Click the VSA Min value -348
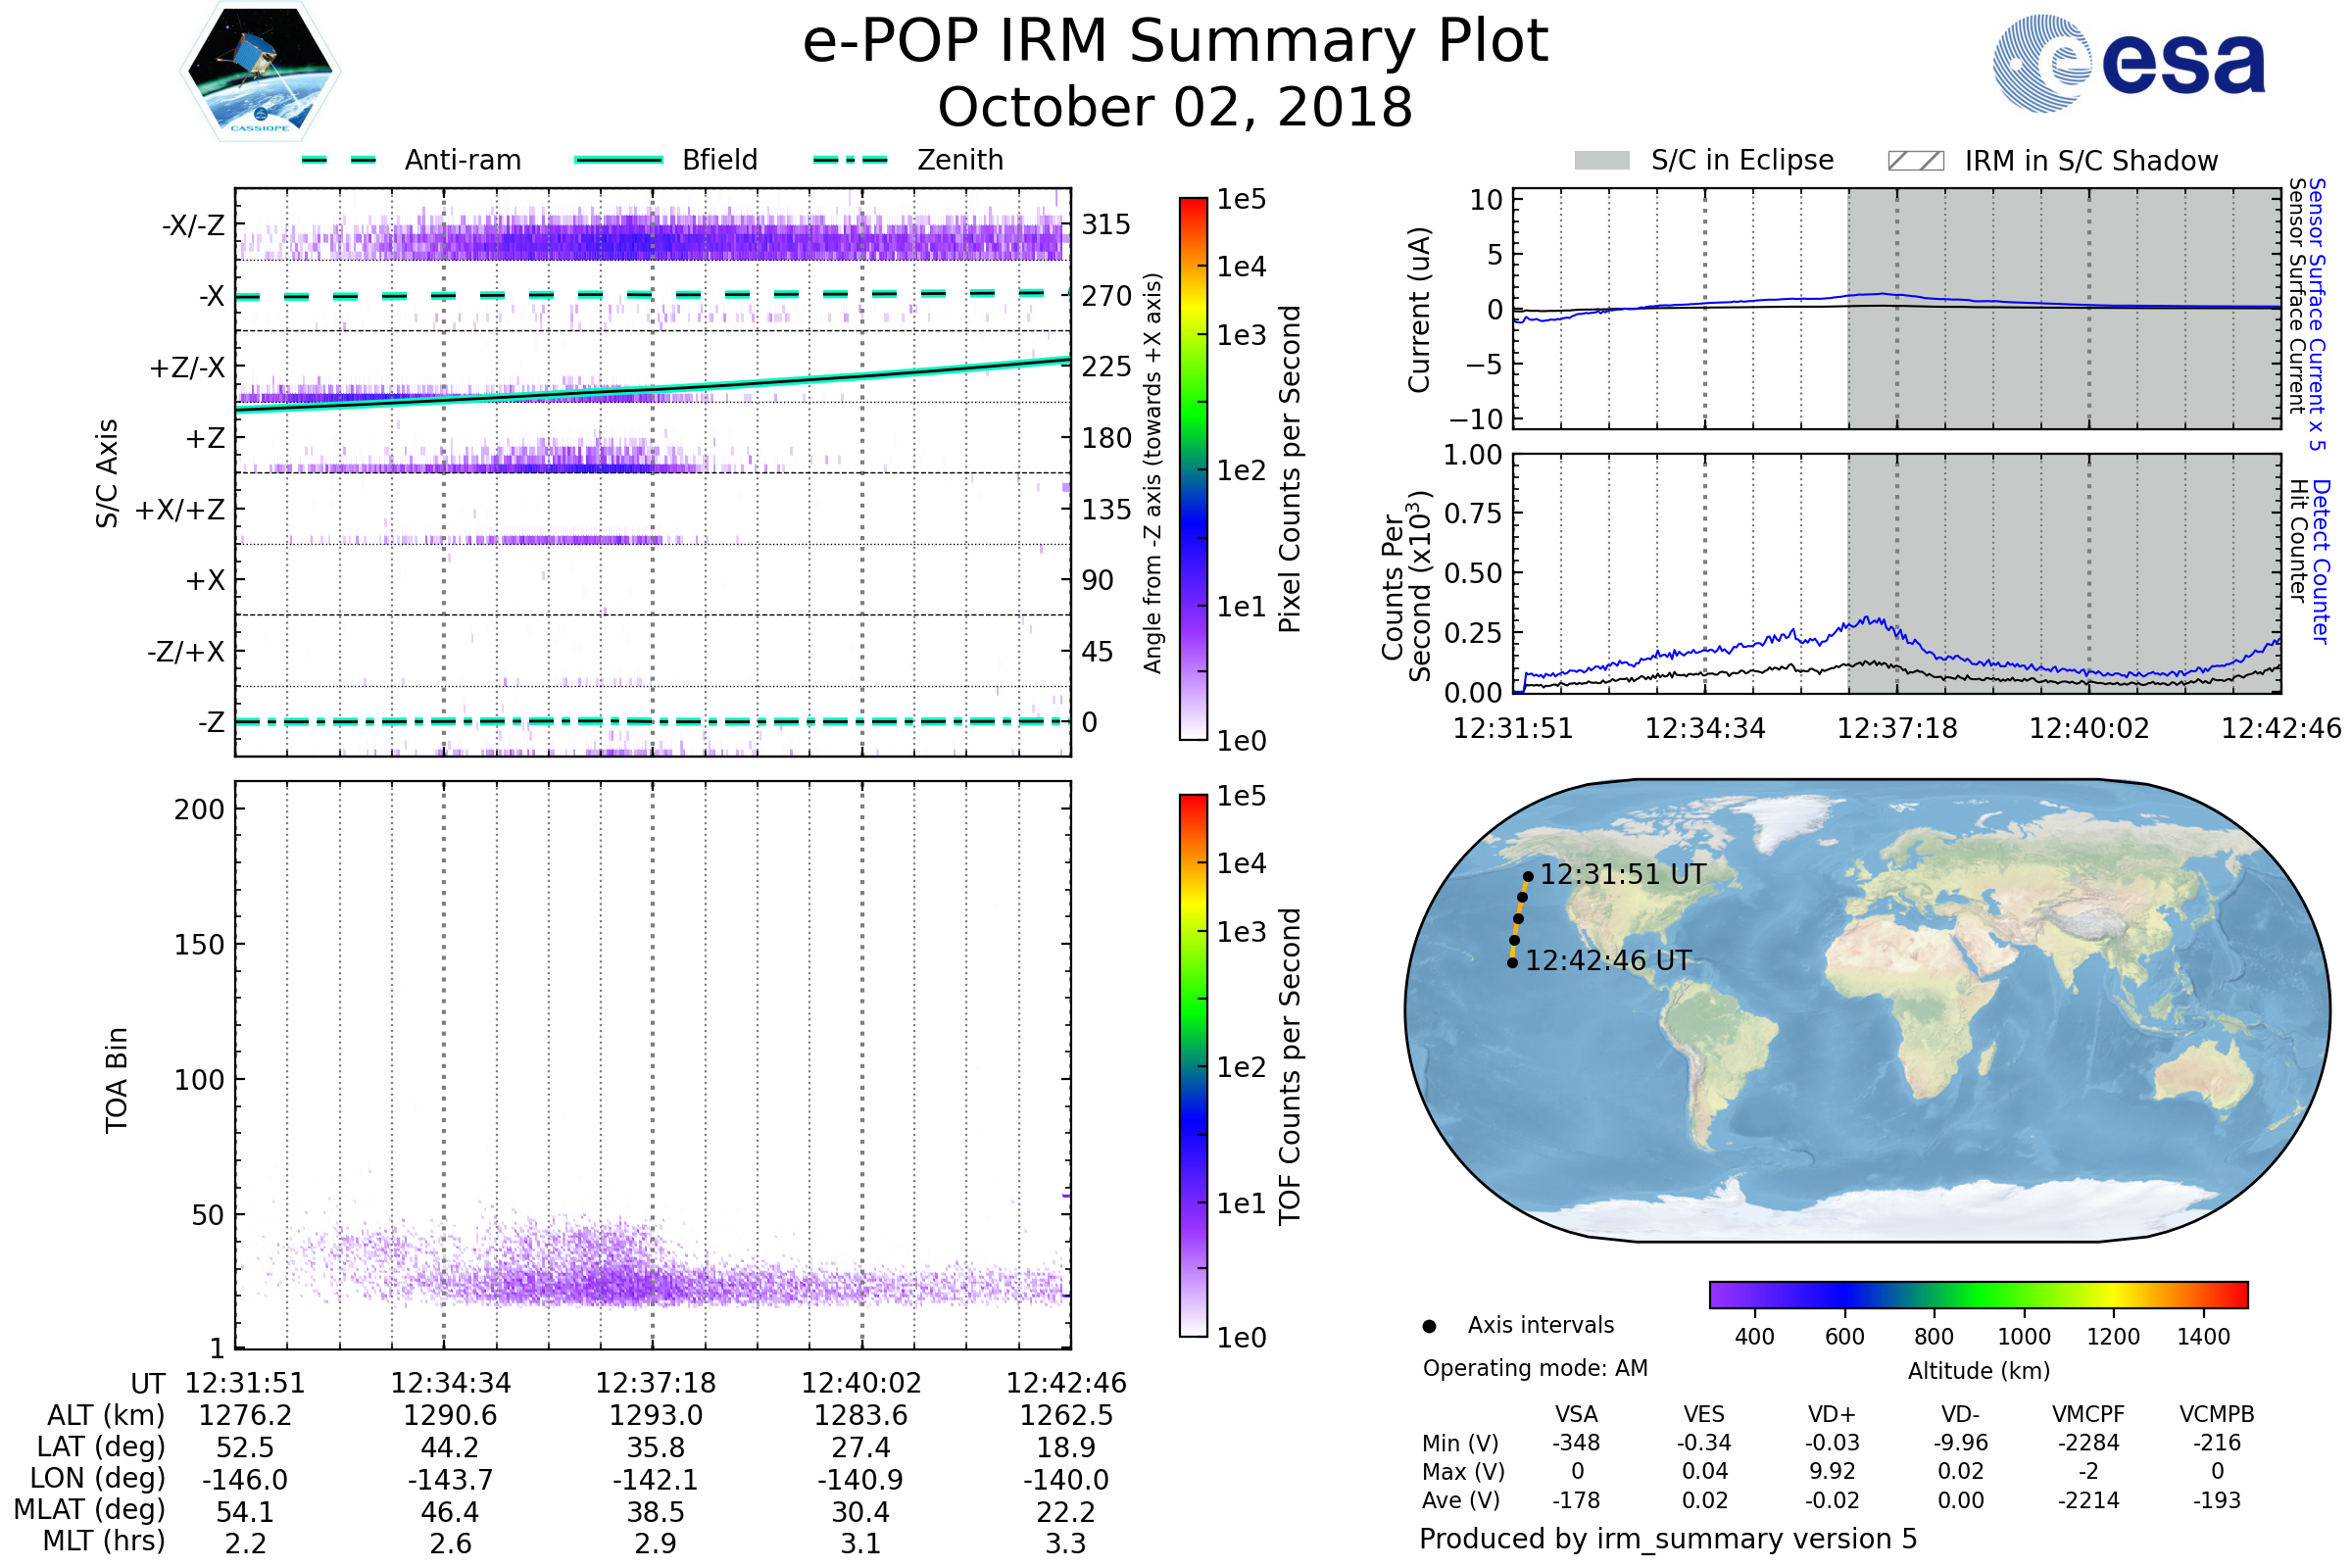The height and width of the screenshot is (1568, 2352). point(1576,1443)
